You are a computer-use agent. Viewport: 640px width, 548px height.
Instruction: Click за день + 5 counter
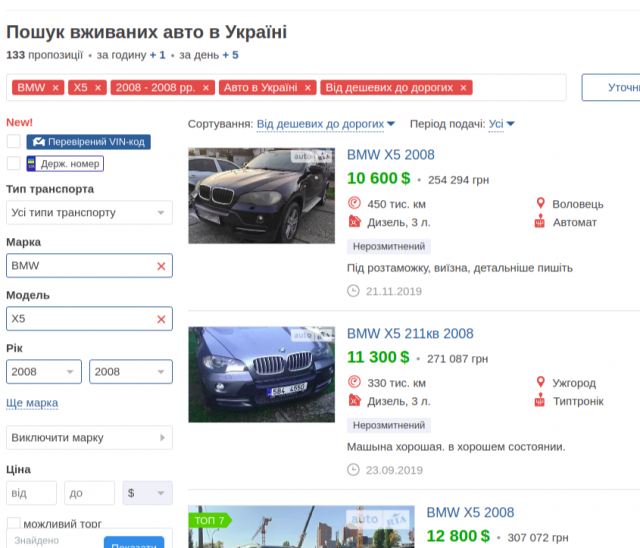[209, 55]
